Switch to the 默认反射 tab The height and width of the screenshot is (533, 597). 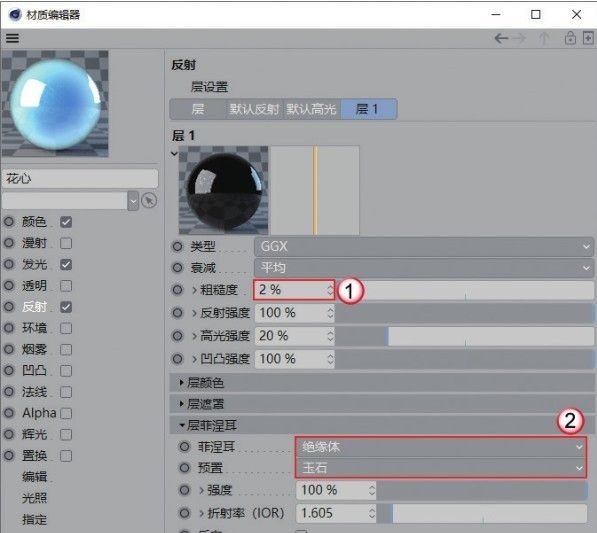254,109
